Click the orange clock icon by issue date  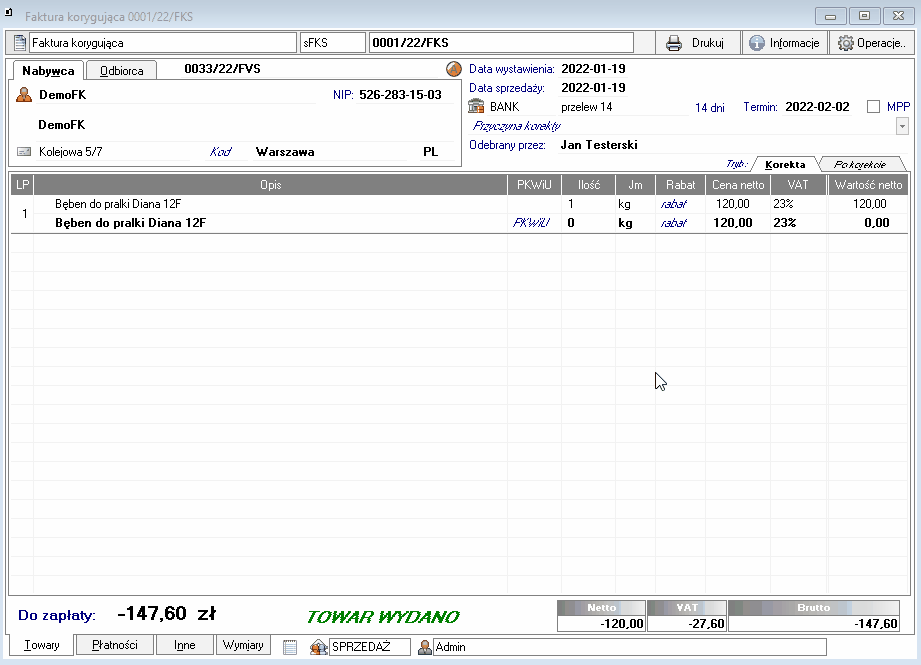point(453,69)
